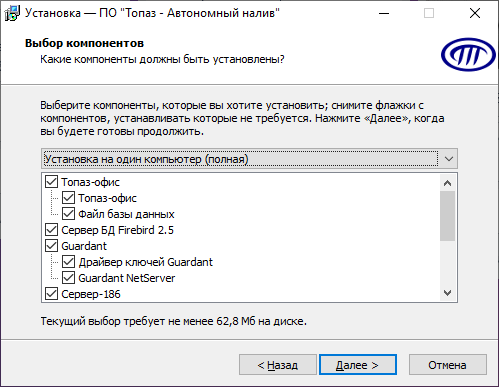This screenshot has height=387, width=499.
Task: Click the Topaz company logo
Action: [468, 54]
